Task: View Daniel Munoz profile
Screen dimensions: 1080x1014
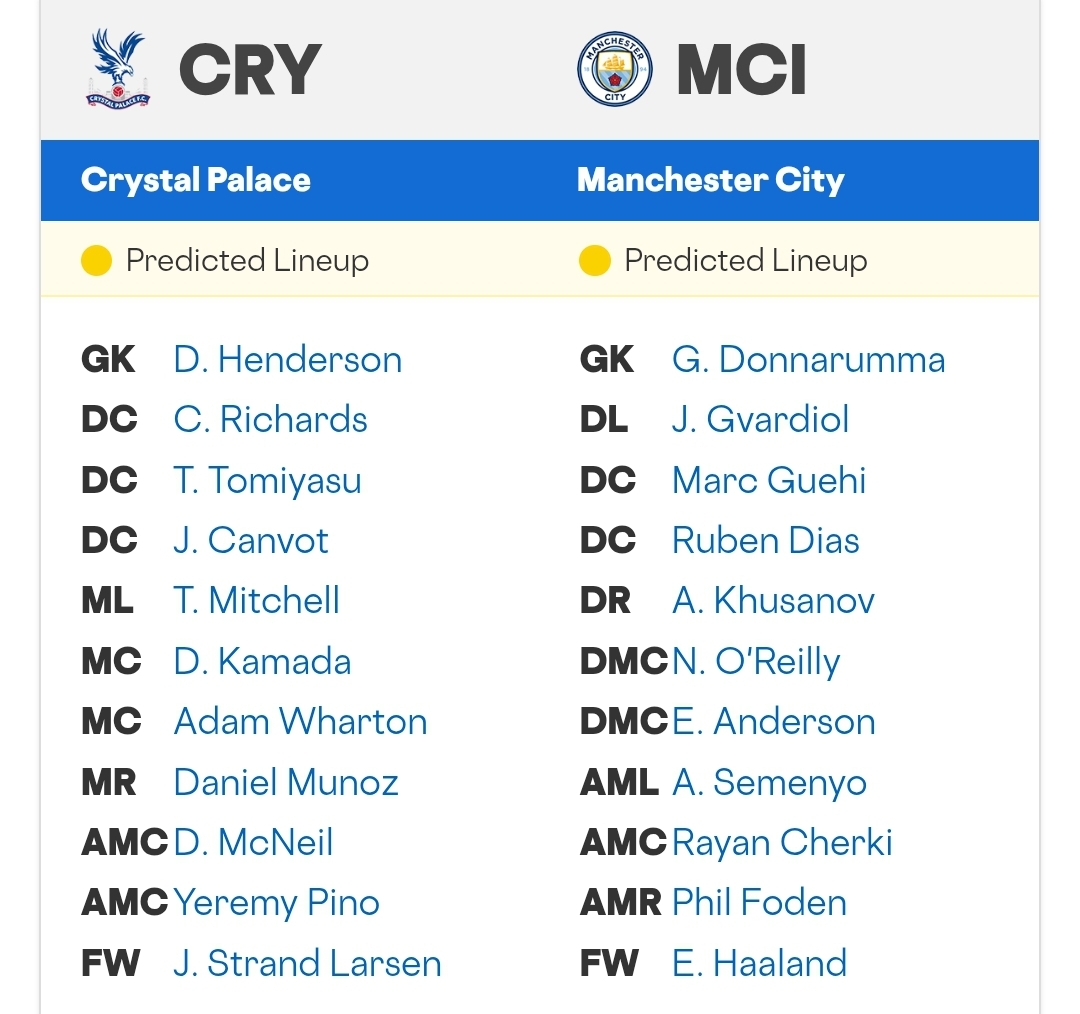Action: [286, 783]
